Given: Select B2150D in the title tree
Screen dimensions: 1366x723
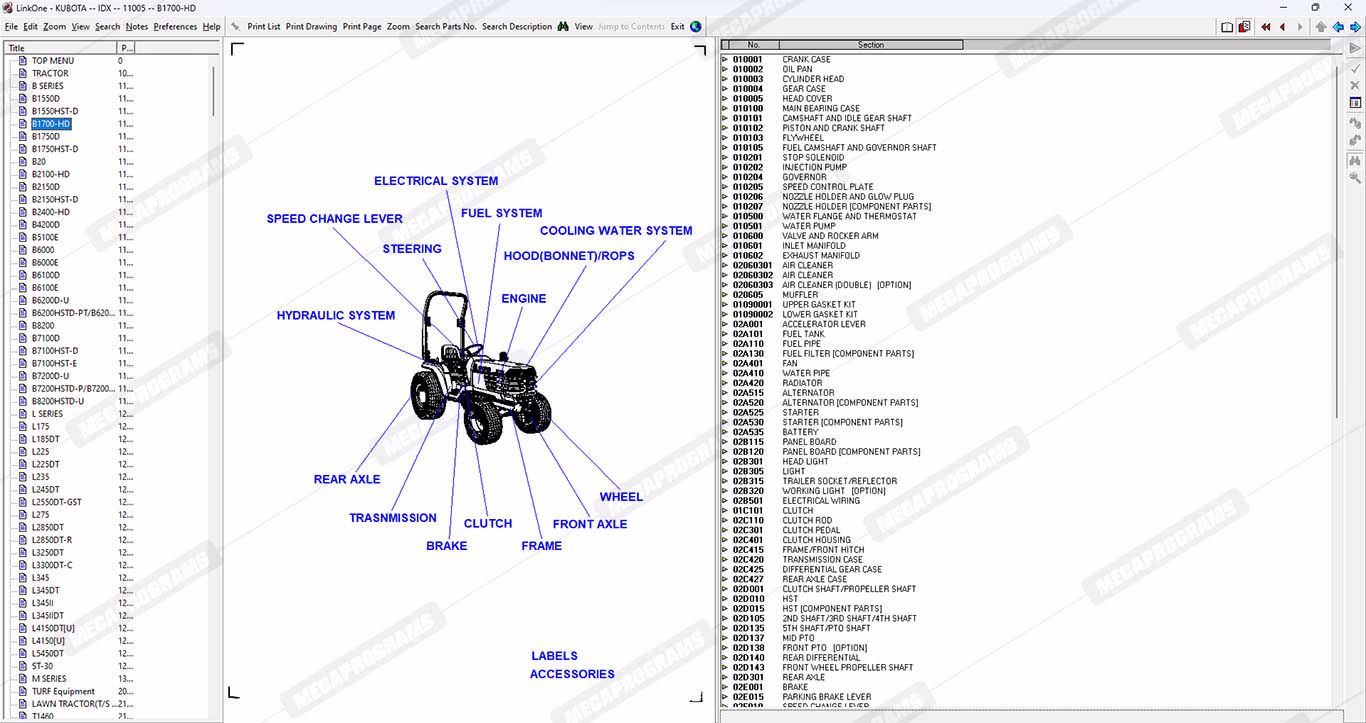Looking at the screenshot, I should point(46,187).
